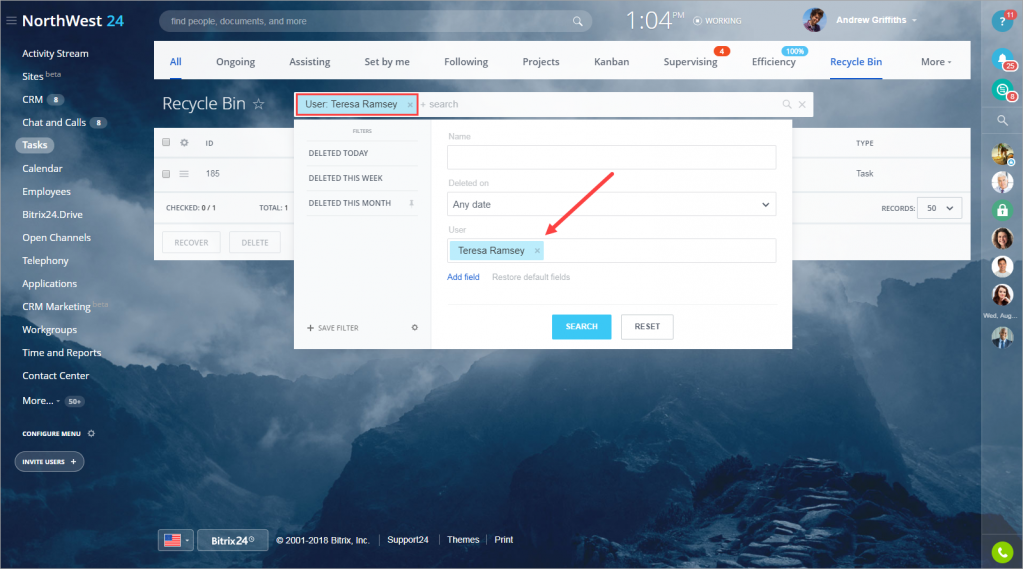Add Recycle Bin to favorites with star
Screen dimensions: 1023x569
pos(258,104)
